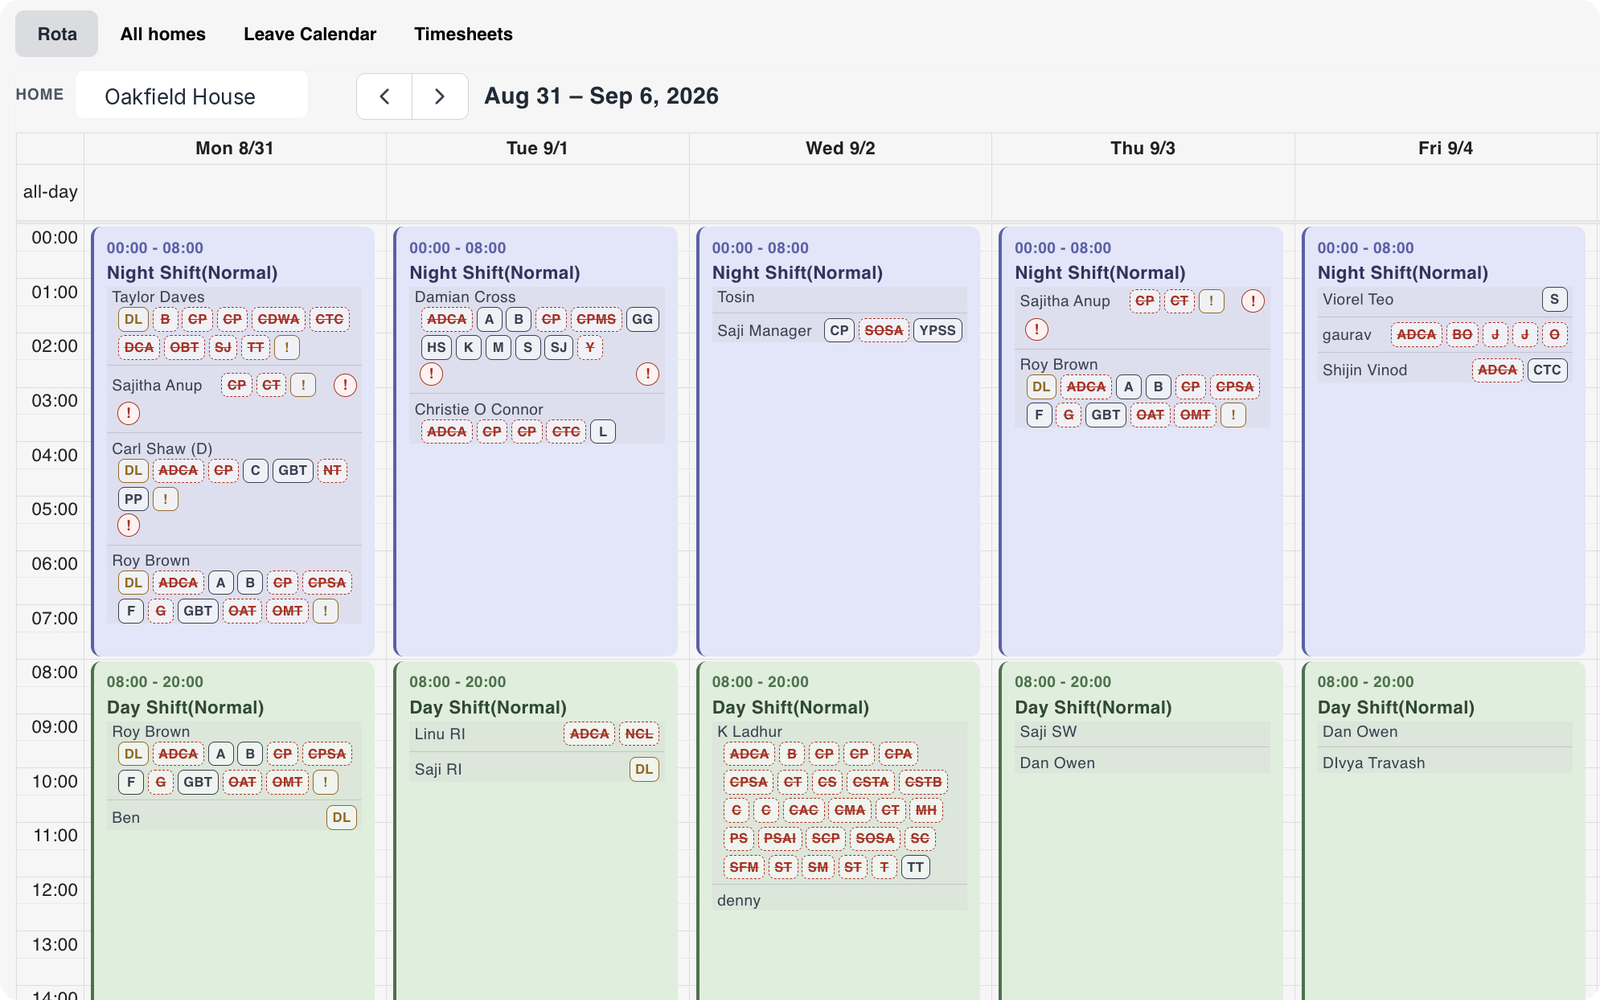This screenshot has height=1000, width=1600.
Task: Click the red circled alert under Carl Shaw (D)
Action: pyautogui.click(x=129, y=525)
